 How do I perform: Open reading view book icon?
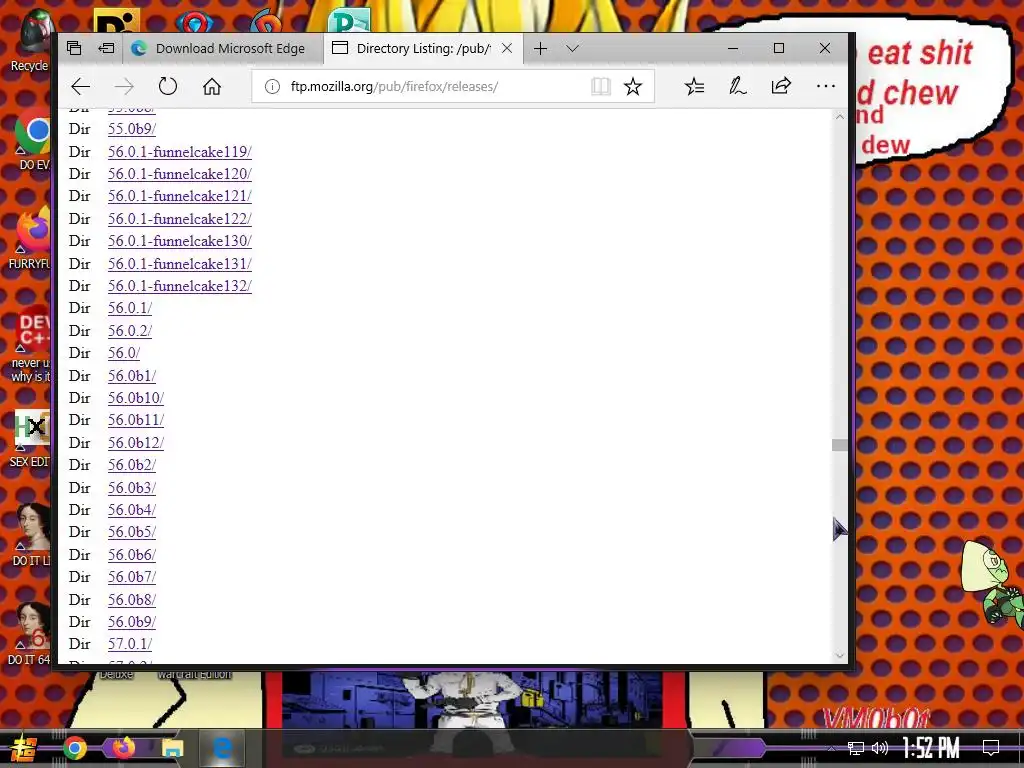pyautogui.click(x=600, y=86)
